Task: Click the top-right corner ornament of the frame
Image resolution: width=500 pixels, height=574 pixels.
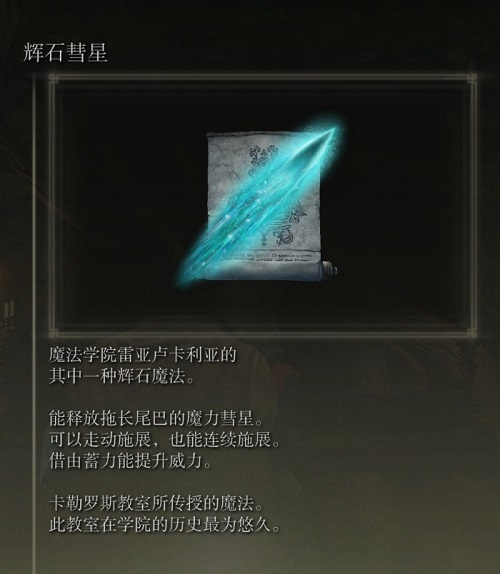Action: [x=471, y=79]
